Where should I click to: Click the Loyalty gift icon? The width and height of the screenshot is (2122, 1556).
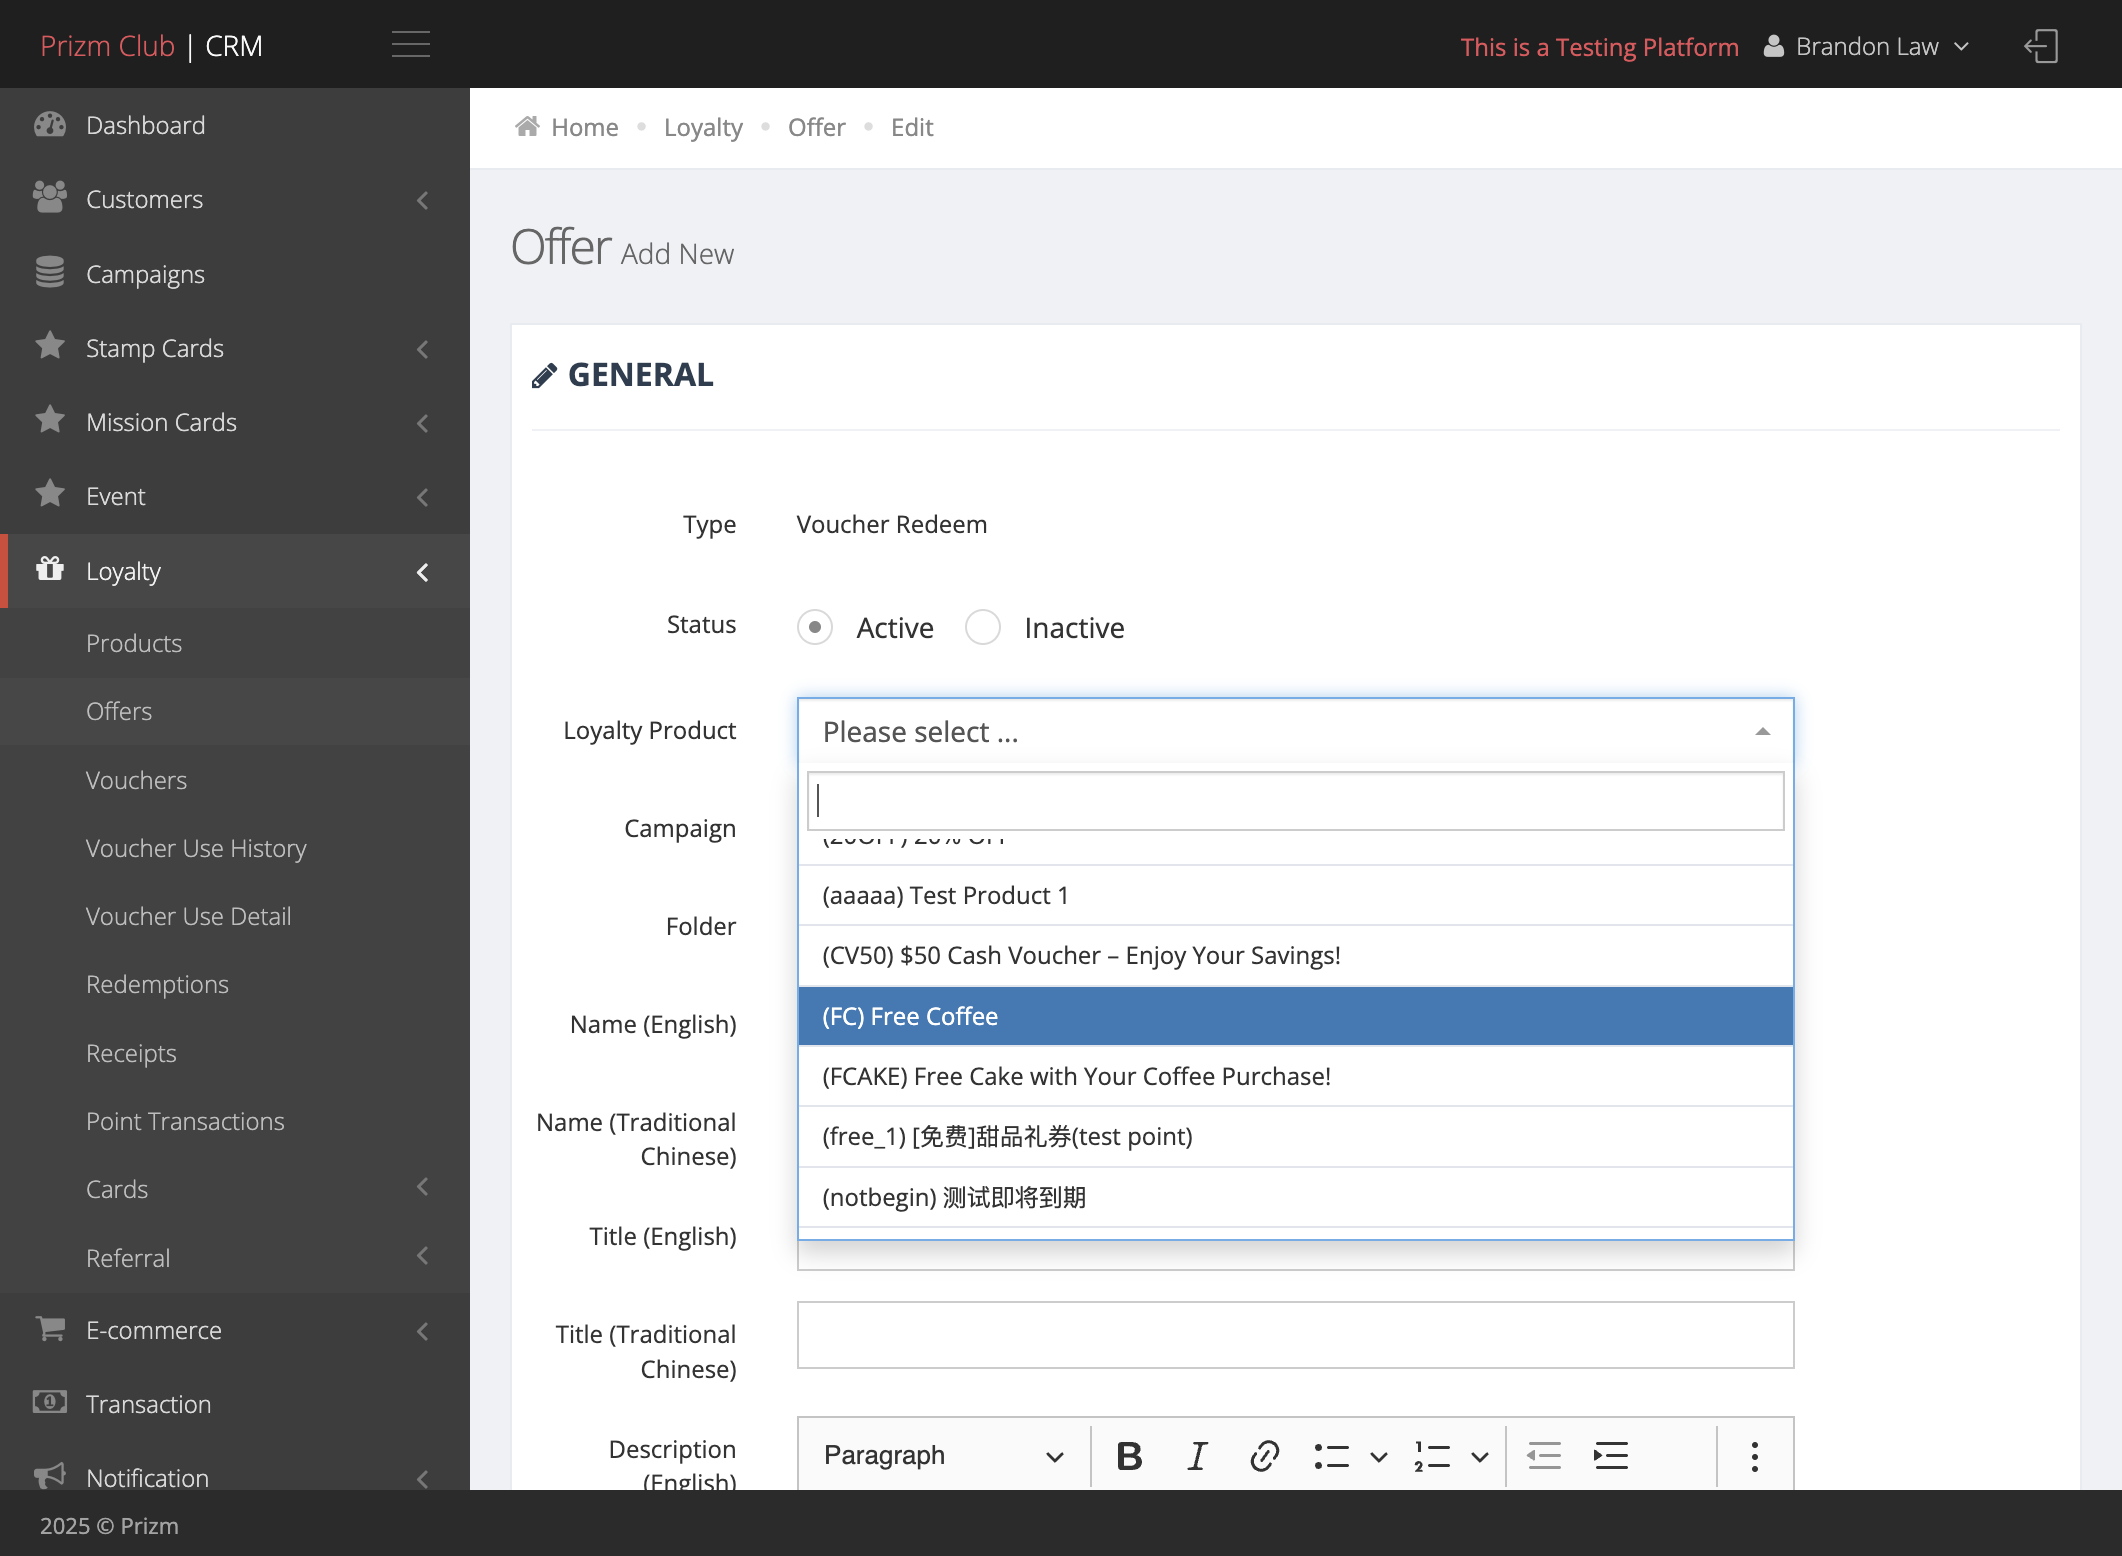(x=50, y=569)
